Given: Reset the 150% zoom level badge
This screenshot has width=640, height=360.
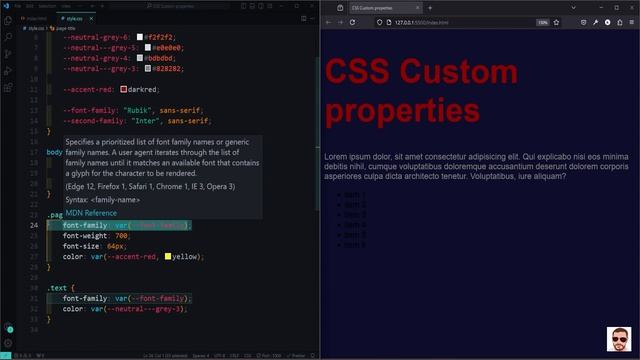Looking at the screenshot, I should click(x=542, y=22).
